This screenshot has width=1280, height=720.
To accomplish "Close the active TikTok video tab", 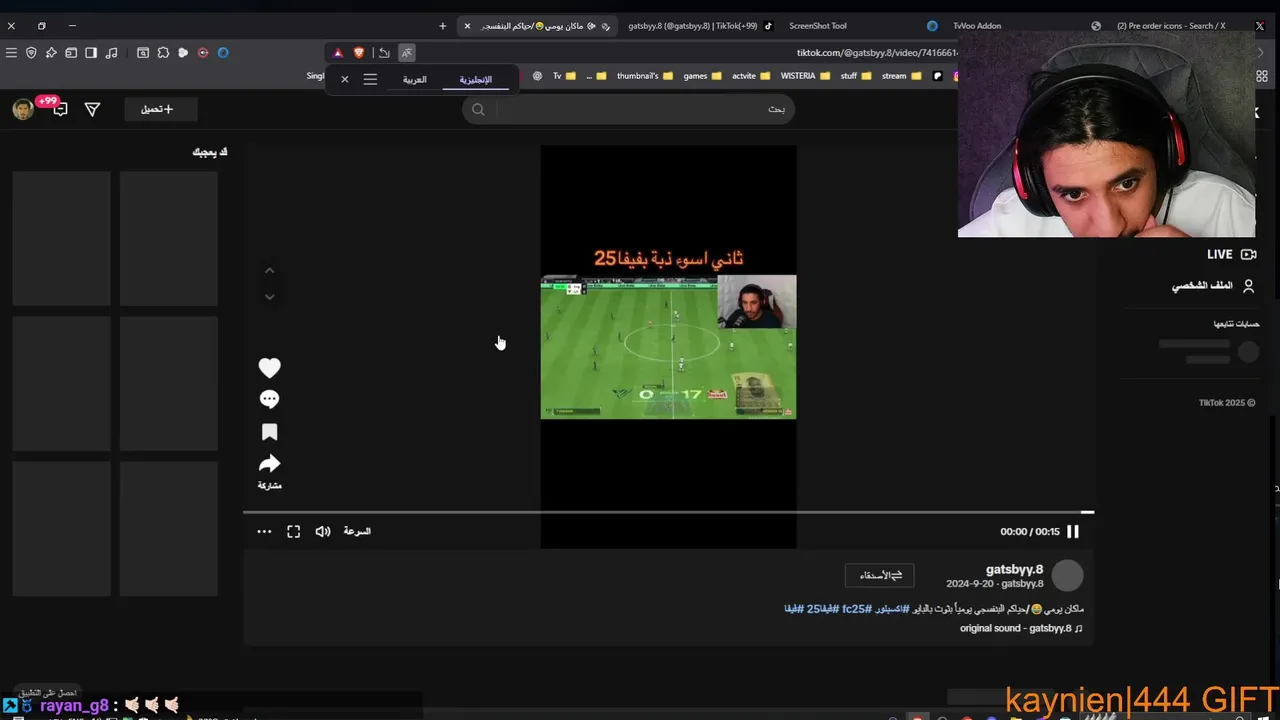I will (467, 26).
